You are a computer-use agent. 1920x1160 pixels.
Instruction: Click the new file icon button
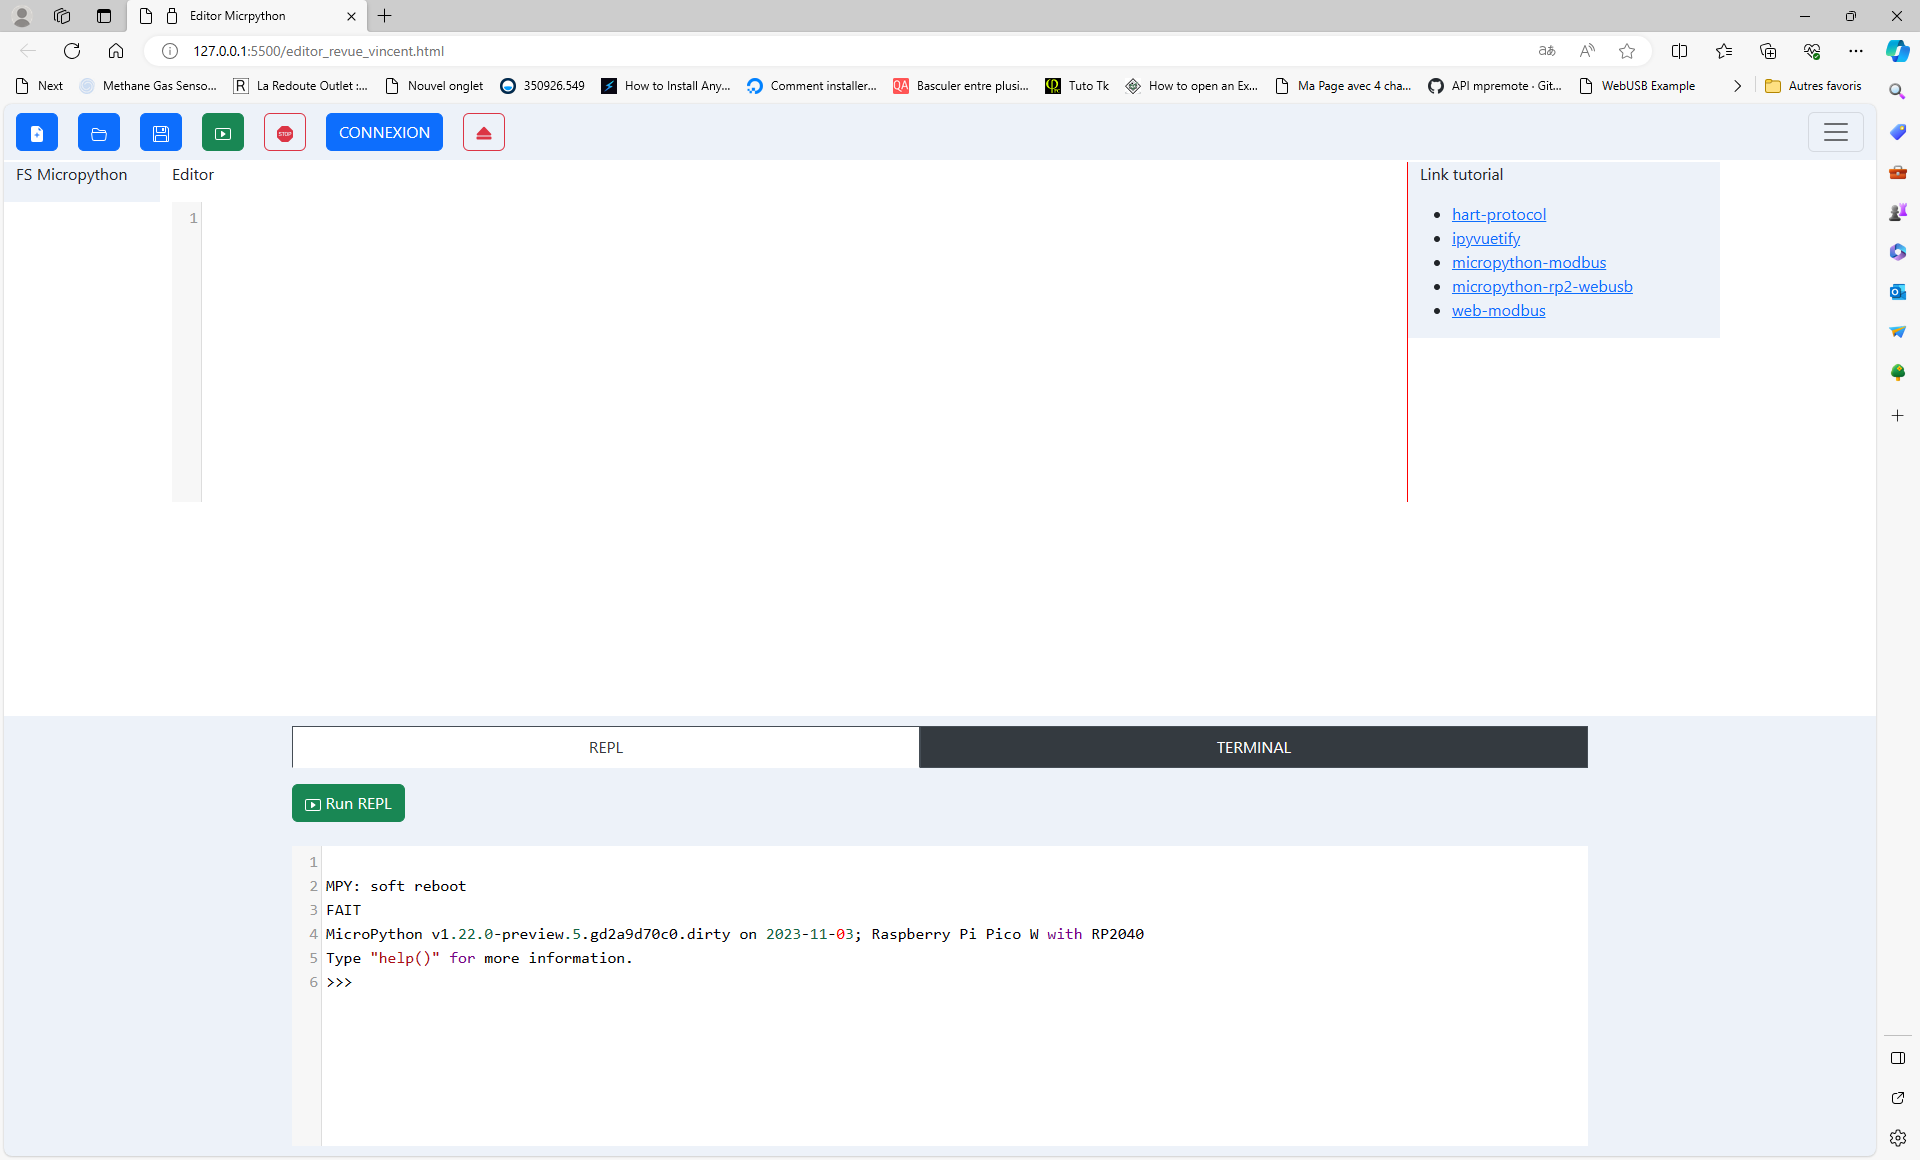[x=37, y=133]
